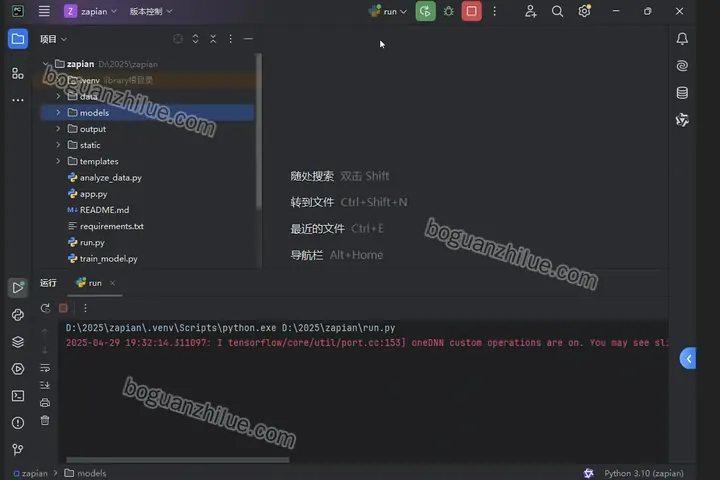Stop process from Run panel toolbar
This screenshot has height=480, width=720.
point(63,308)
